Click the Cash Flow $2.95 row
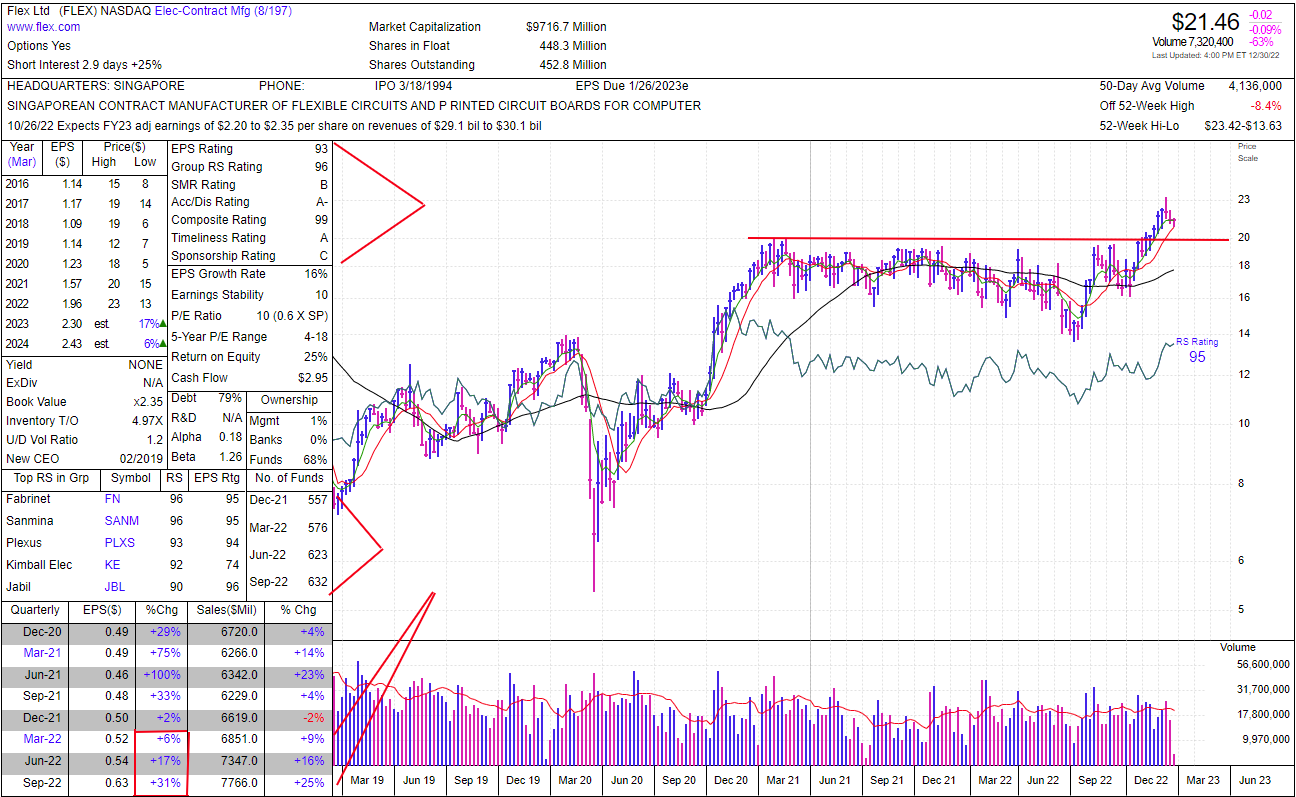This screenshot has height=797, width=1296. tap(248, 378)
